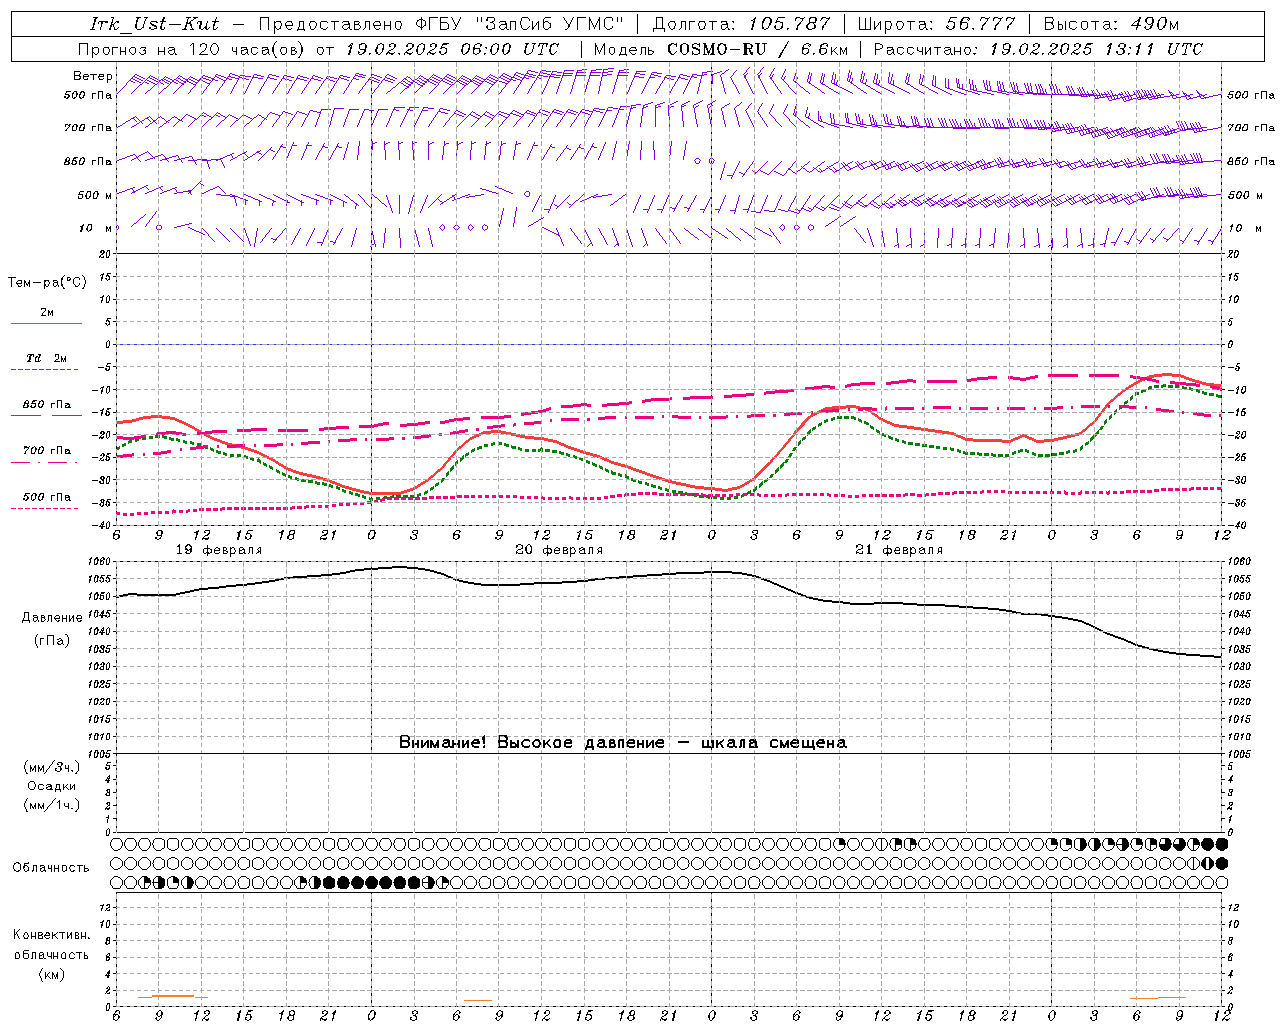Click the (мм/3ч.) precipitation unit label
Image resolution: width=1280 pixels, height=1024 pixels.
pos(52,767)
